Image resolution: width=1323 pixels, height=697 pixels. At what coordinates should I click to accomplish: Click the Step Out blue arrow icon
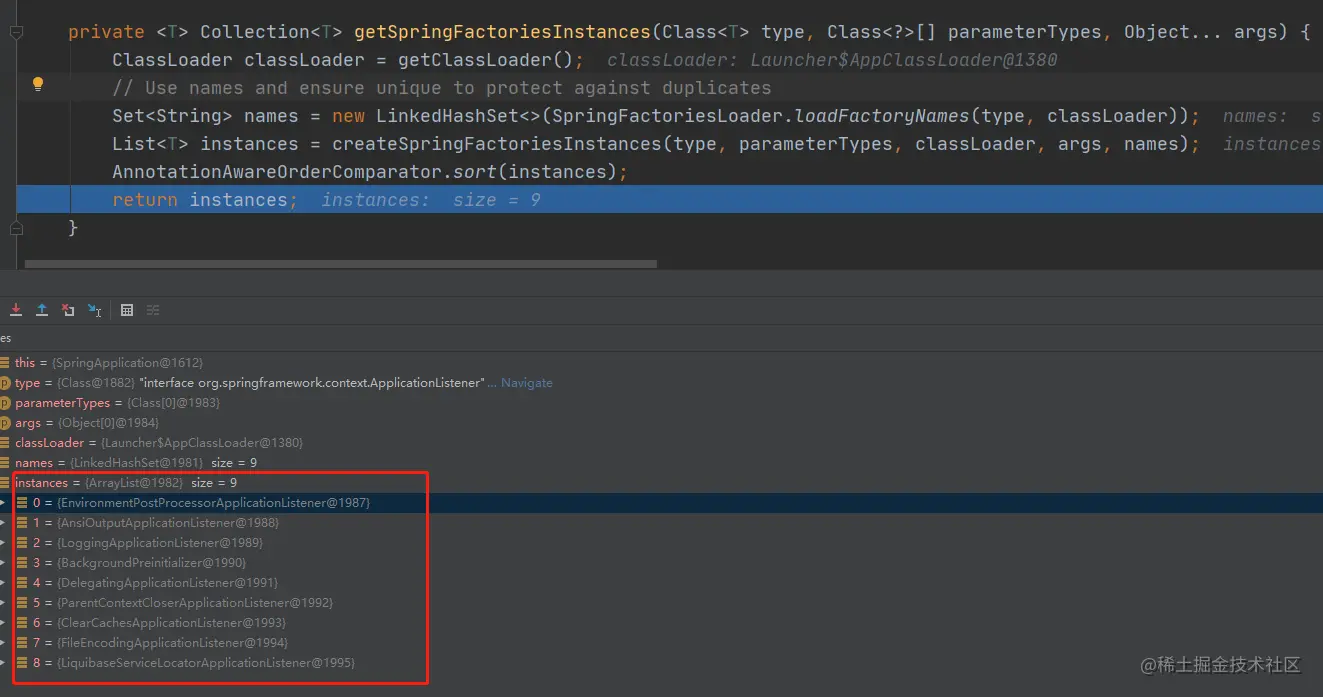tap(42, 310)
